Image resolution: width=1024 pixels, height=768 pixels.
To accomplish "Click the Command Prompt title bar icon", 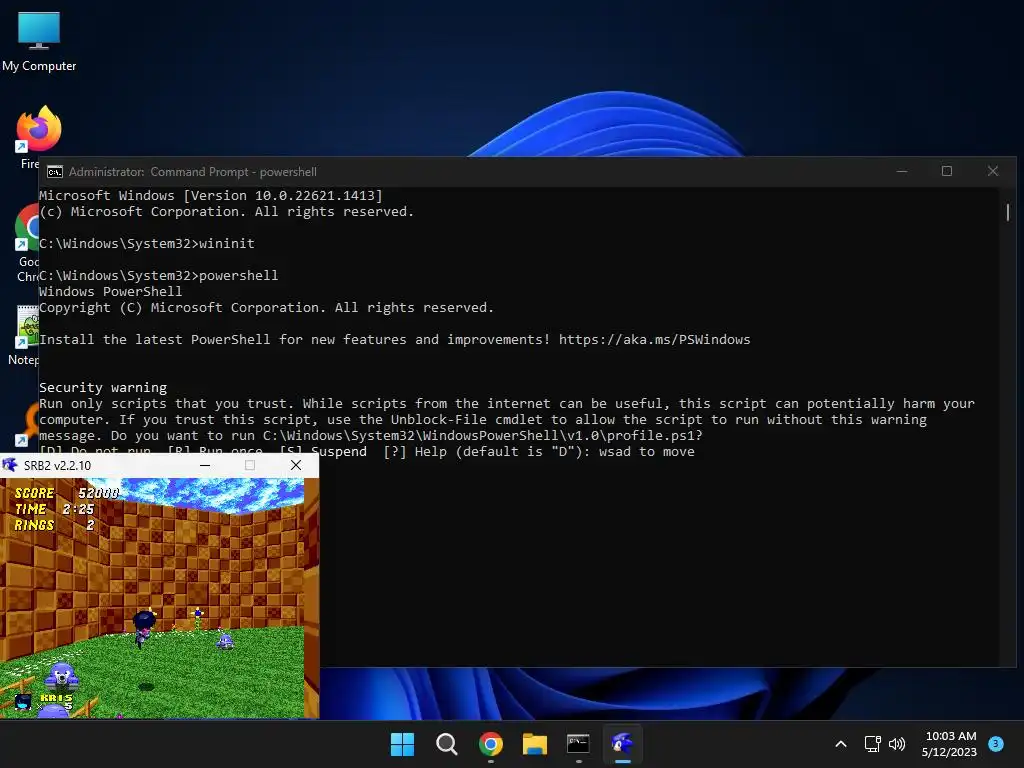I will [x=55, y=172].
